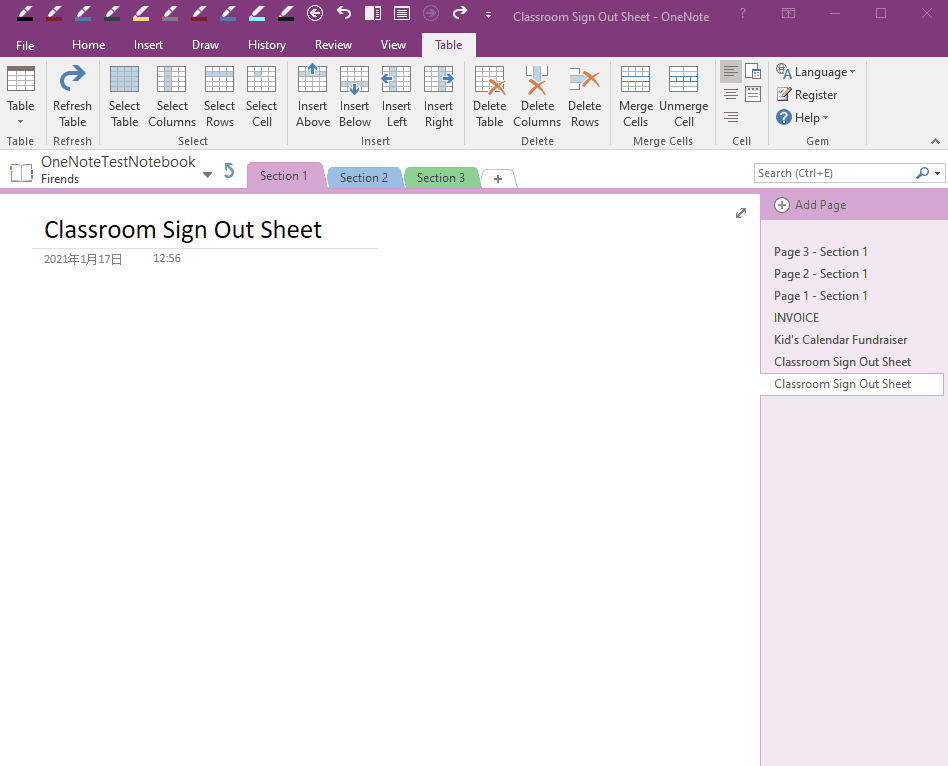Screen dimensions: 948x766
Task: Toggle center alignment in Cell group
Action: [x=731, y=94]
